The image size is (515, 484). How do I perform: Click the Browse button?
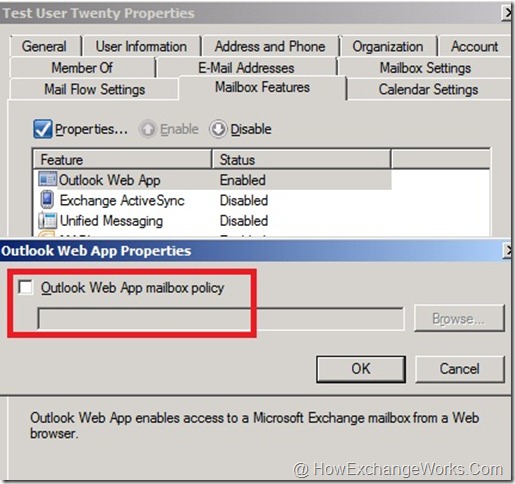[x=459, y=319]
